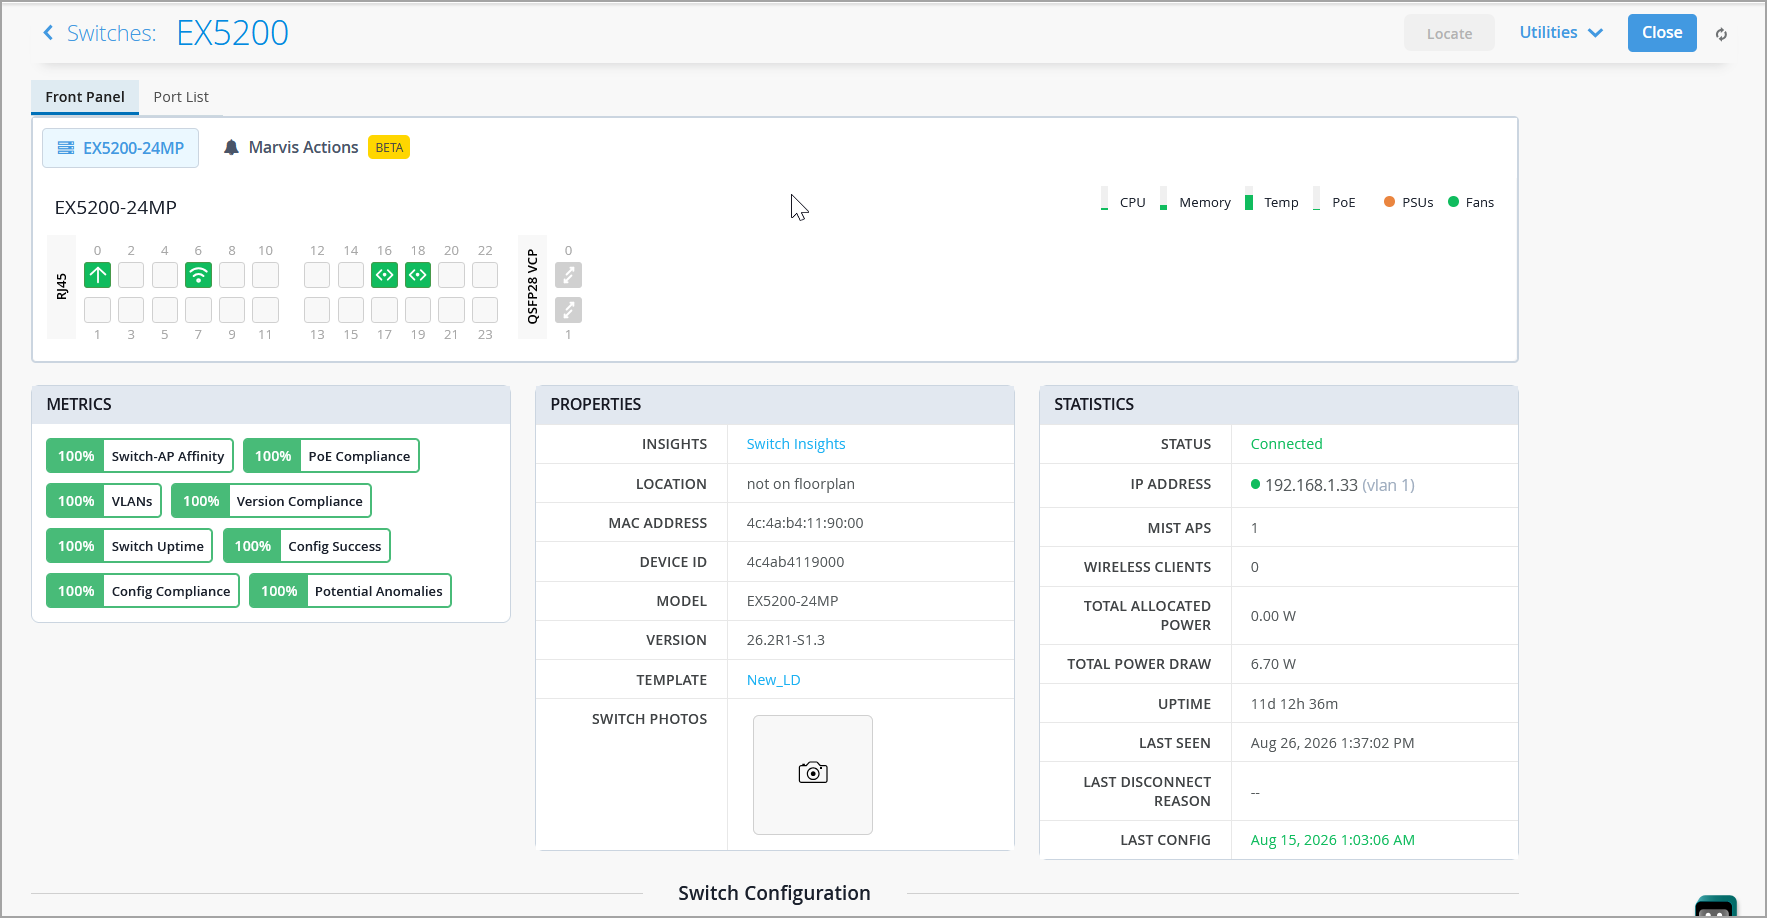Open last config date Aug 15, 2026 link
This screenshot has height=918, width=1767.
(1333, 840)
